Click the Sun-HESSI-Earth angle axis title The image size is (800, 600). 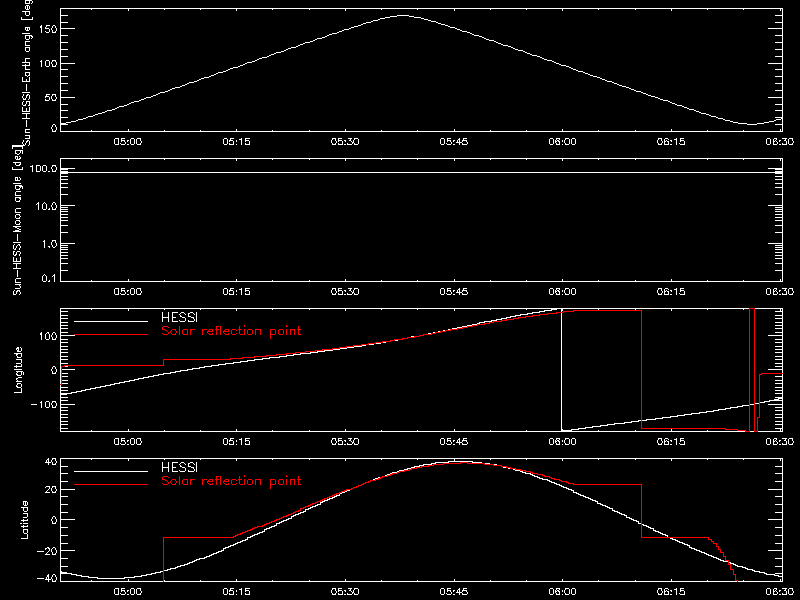27,73
